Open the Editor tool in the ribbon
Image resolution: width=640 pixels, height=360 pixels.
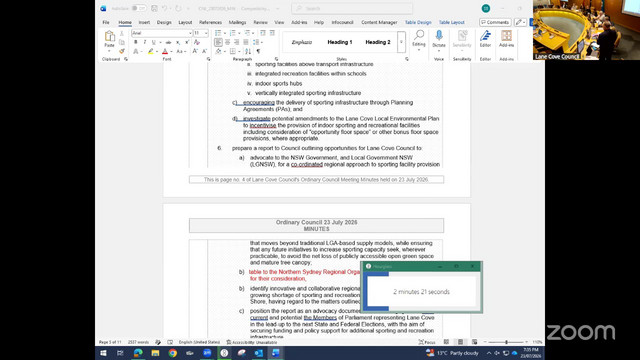(x=485, y=39)
